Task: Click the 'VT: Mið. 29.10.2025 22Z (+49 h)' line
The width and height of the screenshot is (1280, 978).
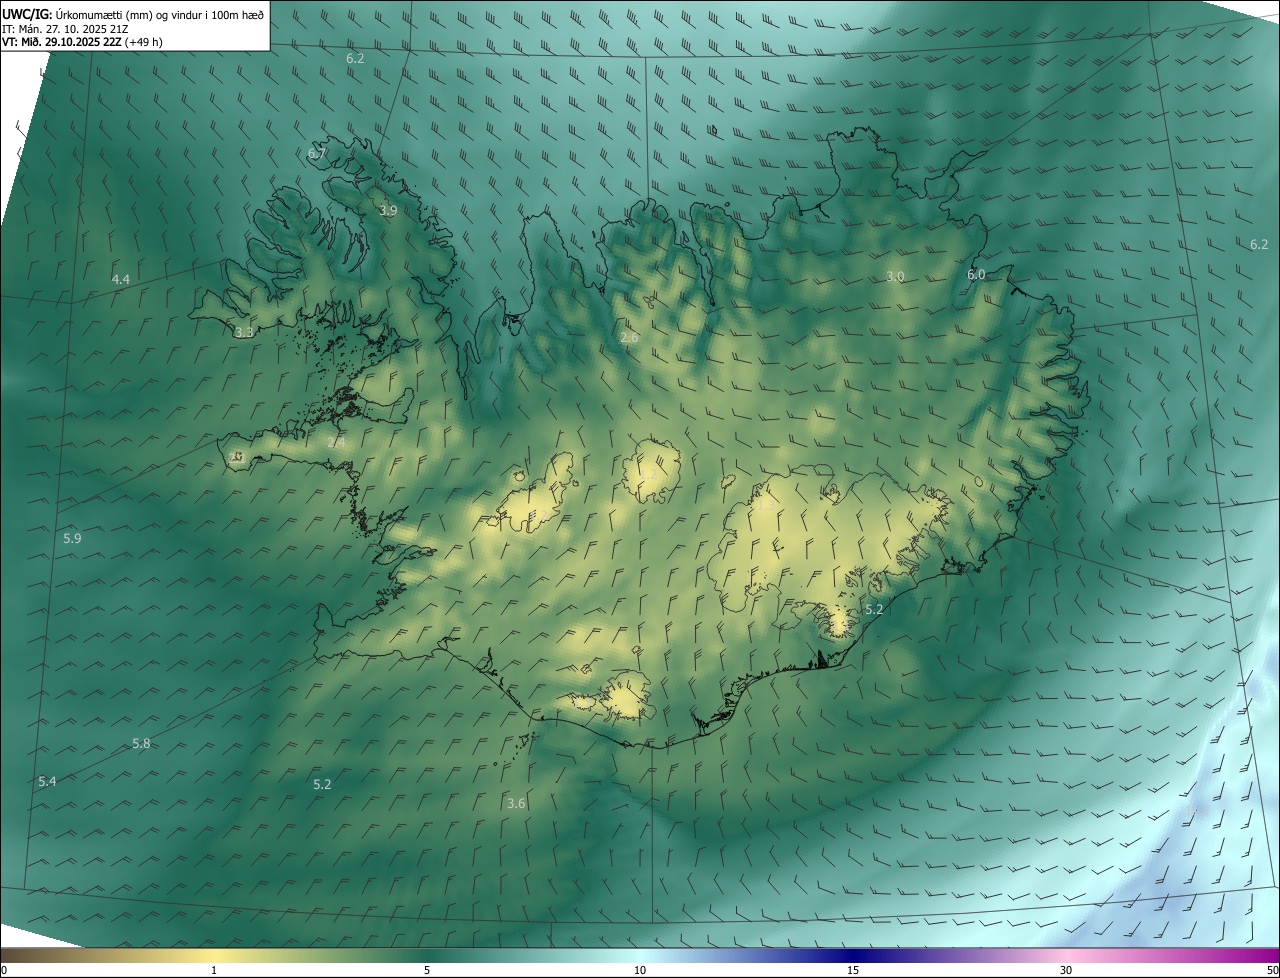Action: tap(82, 42)
